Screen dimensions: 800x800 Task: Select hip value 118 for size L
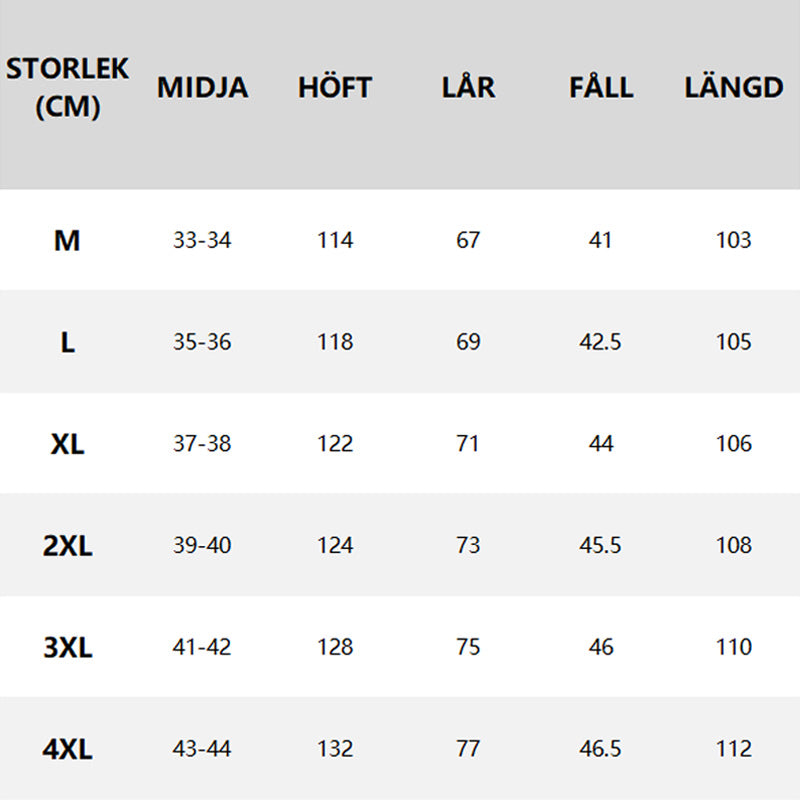tap(335, 342)
